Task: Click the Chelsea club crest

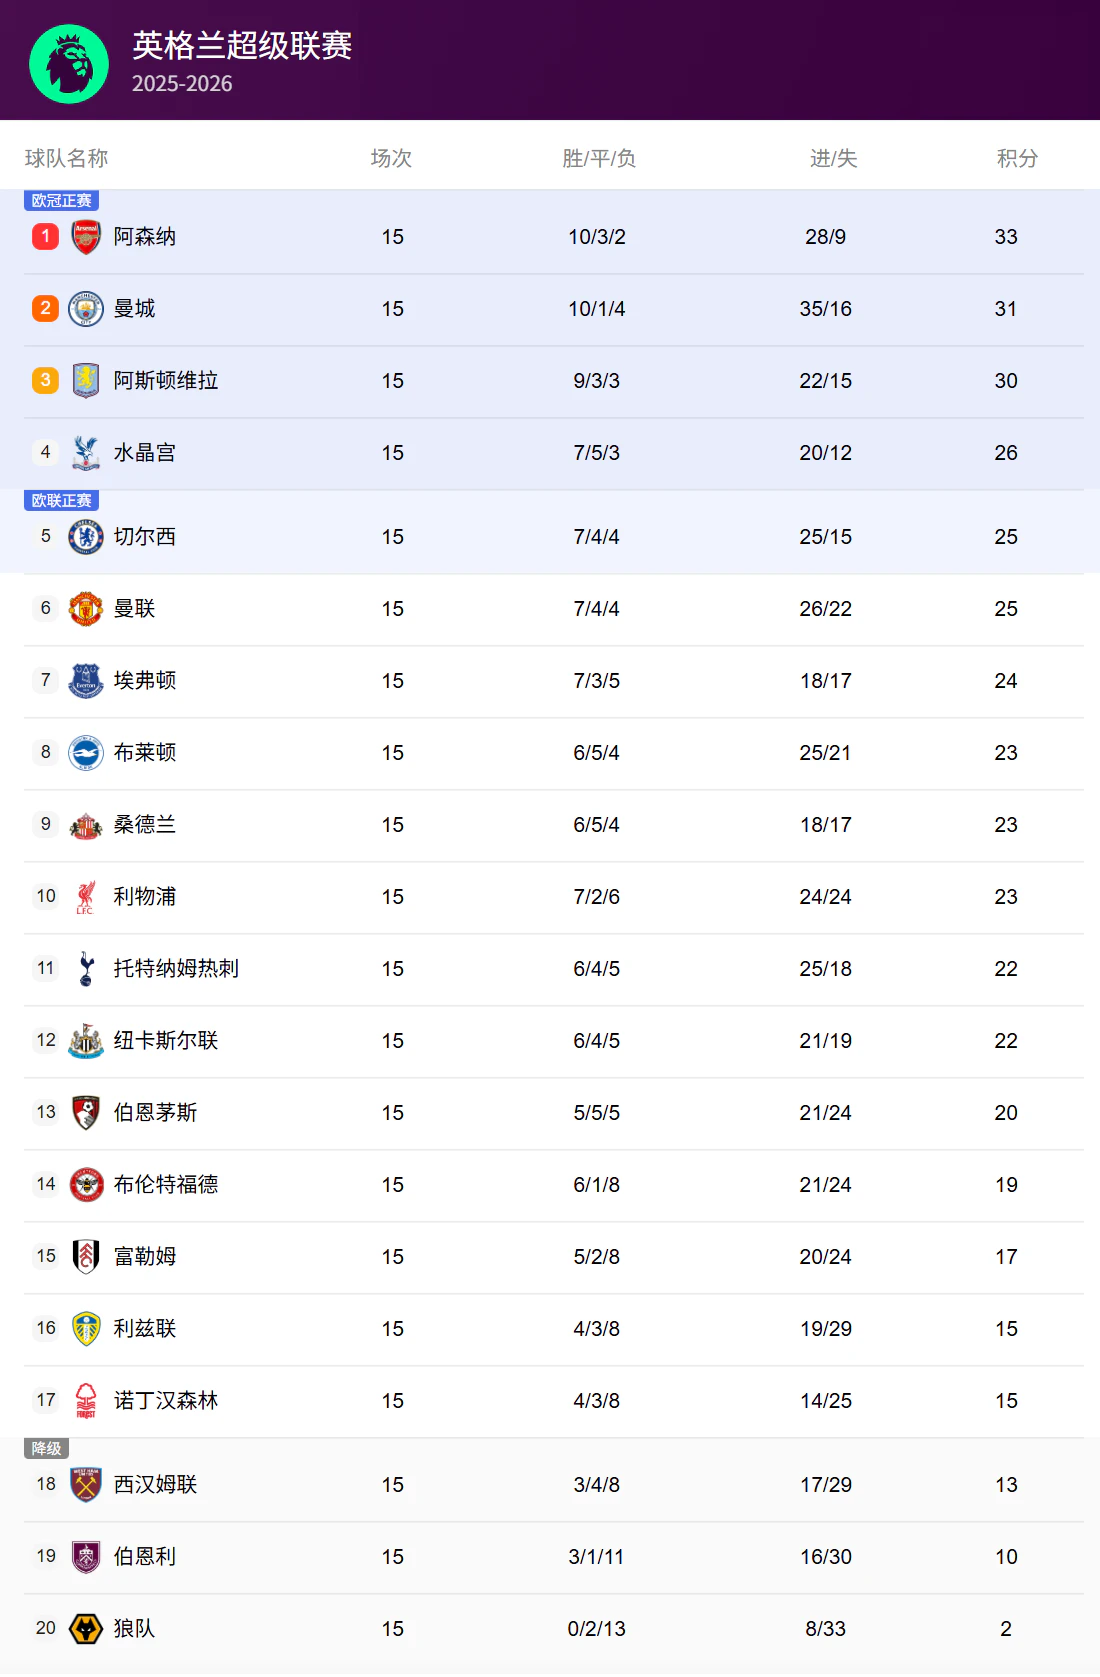Action: (x=86, y=537)
